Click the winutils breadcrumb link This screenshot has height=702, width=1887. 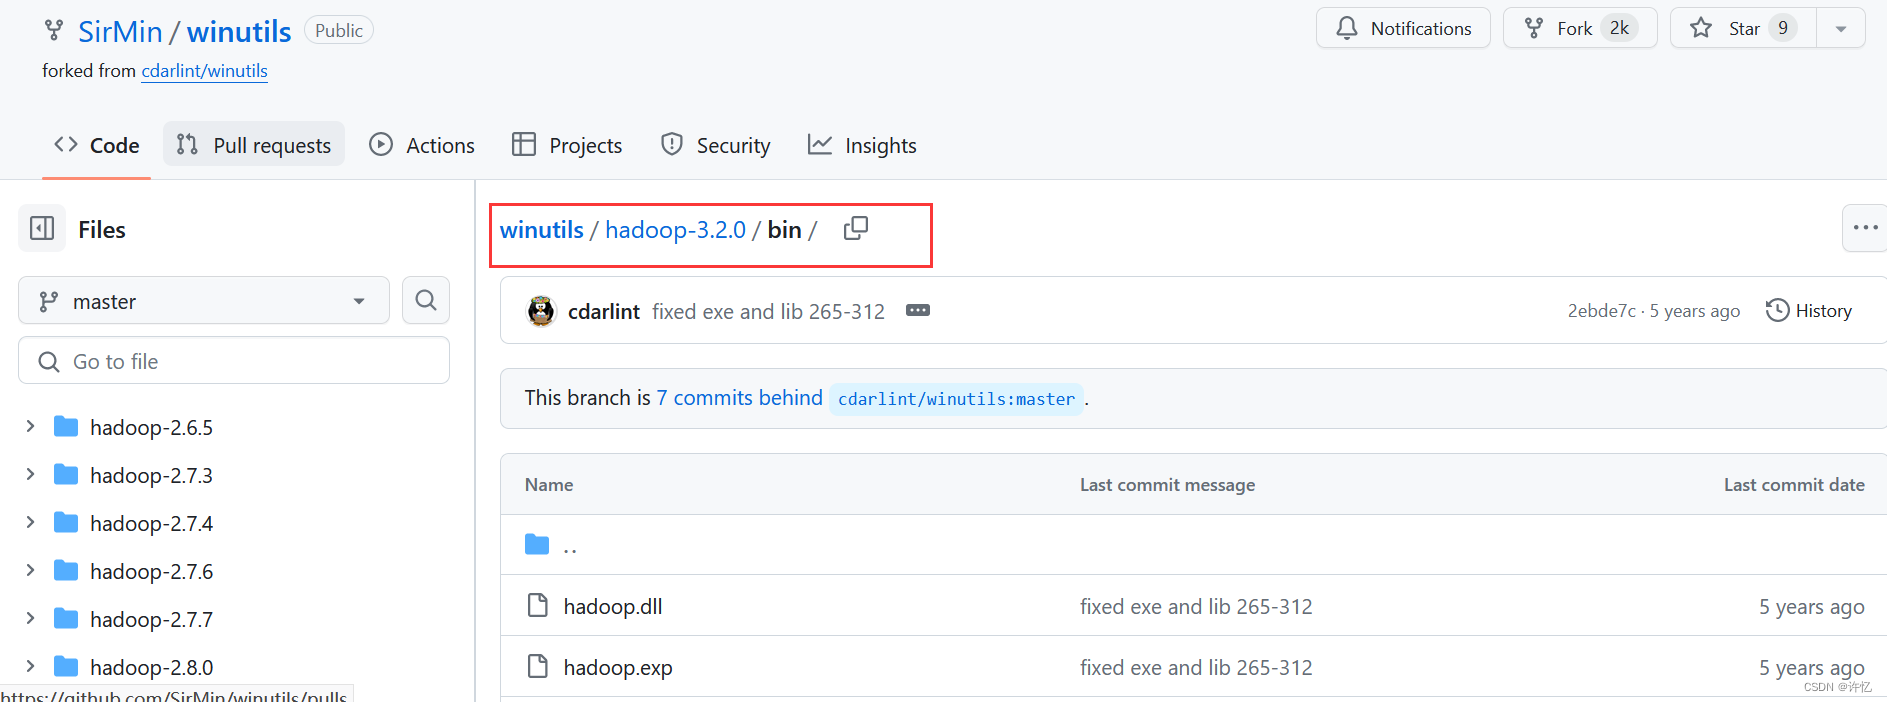(541, 230)
